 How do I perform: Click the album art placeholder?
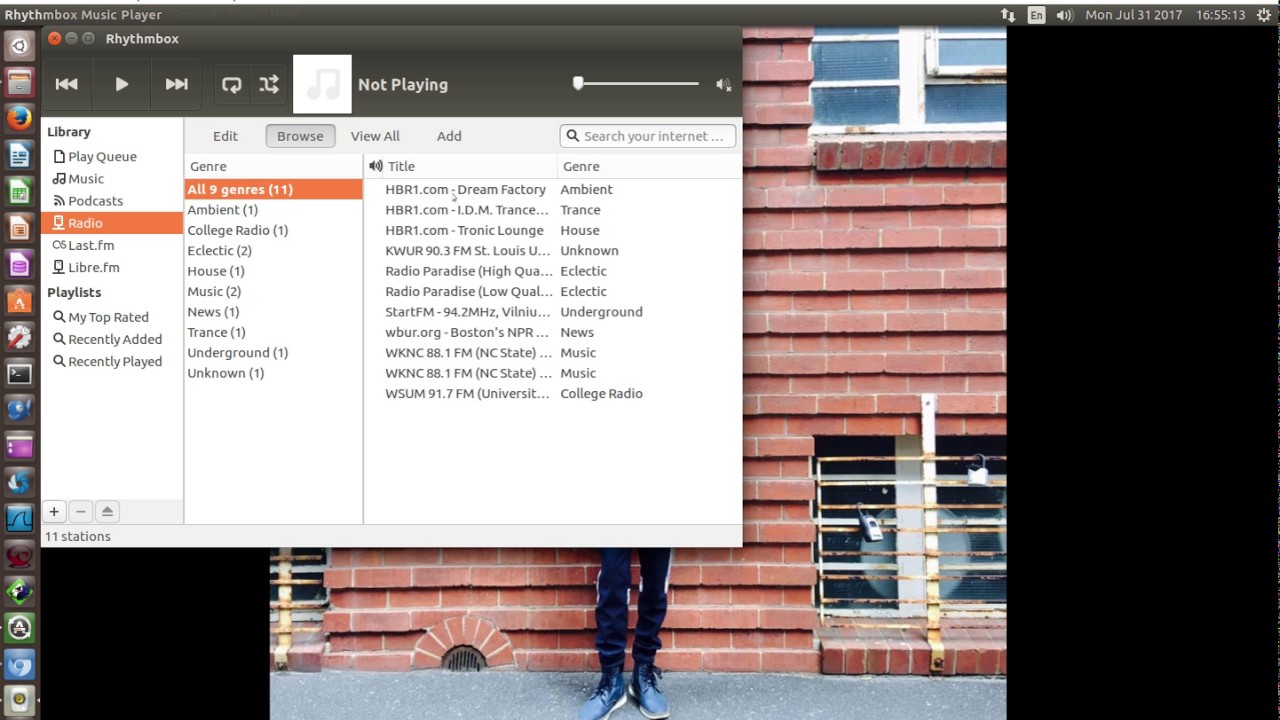(x=322, y=84)
